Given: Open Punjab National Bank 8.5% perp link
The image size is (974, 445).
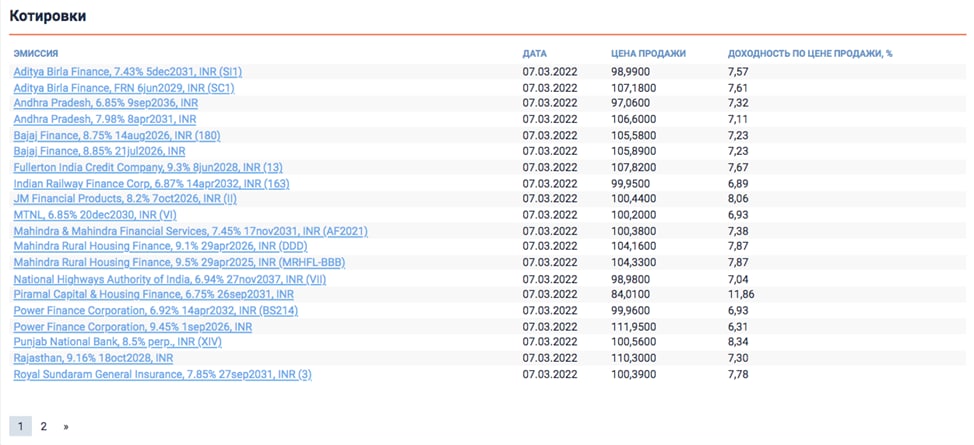Looking at the screenshot, I should [117, 342].
